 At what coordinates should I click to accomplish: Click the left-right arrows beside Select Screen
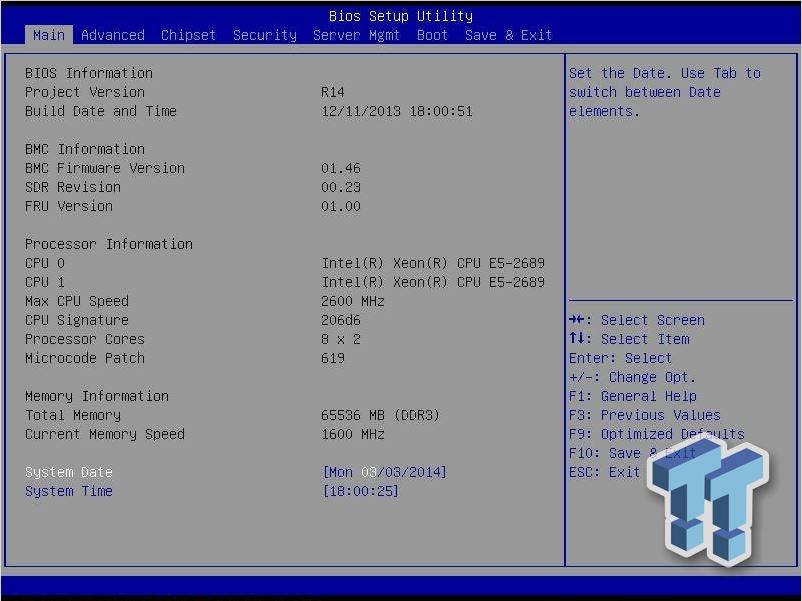[578, 320]
